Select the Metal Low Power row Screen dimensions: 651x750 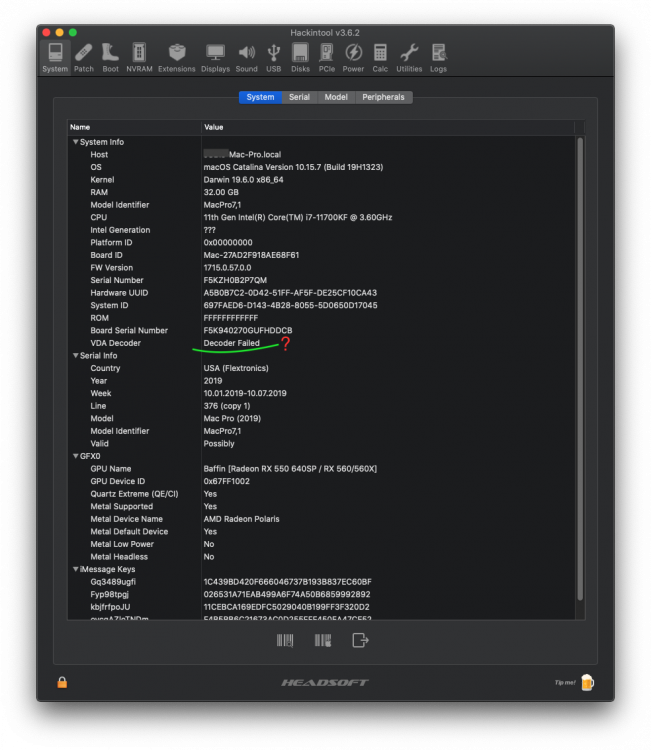coord(321,544)
